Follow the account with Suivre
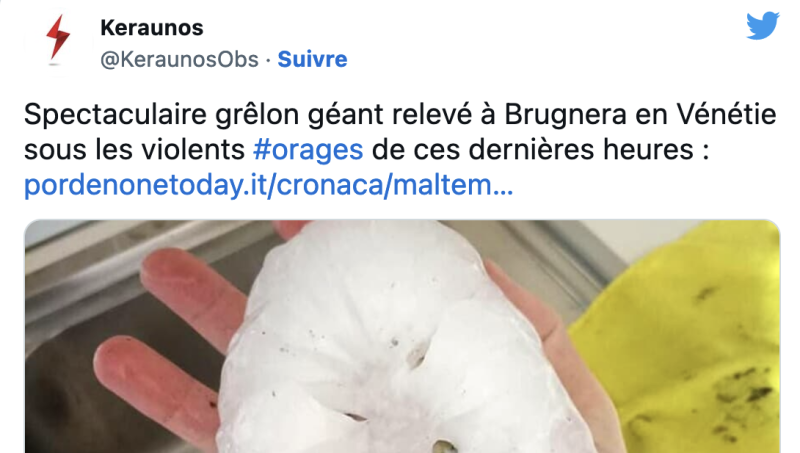 click(x=312, y=59)
